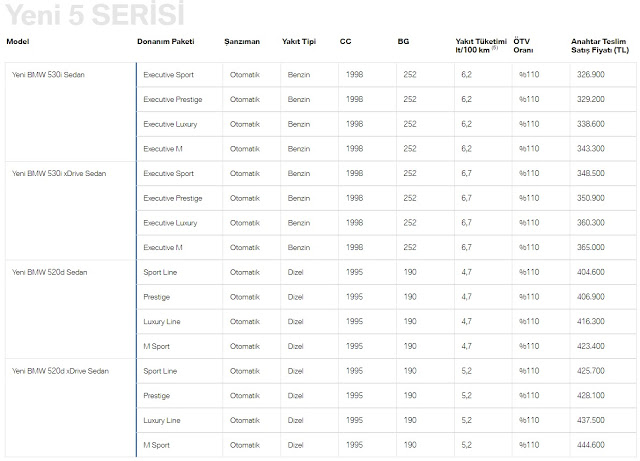The image size is (640, 461).
Task: Select the 338.600 price cell
Action: [x=590, y=124]
